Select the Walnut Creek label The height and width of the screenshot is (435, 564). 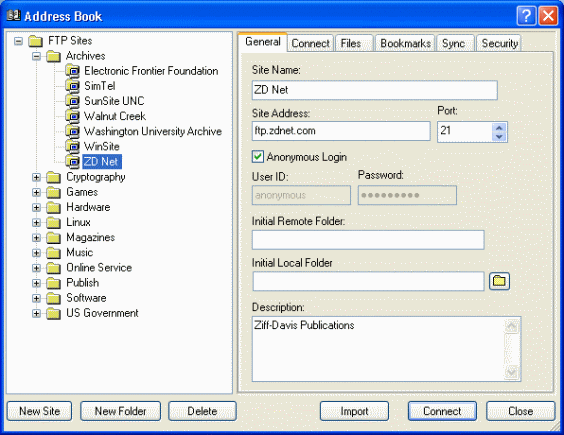(x=115, y=116)
